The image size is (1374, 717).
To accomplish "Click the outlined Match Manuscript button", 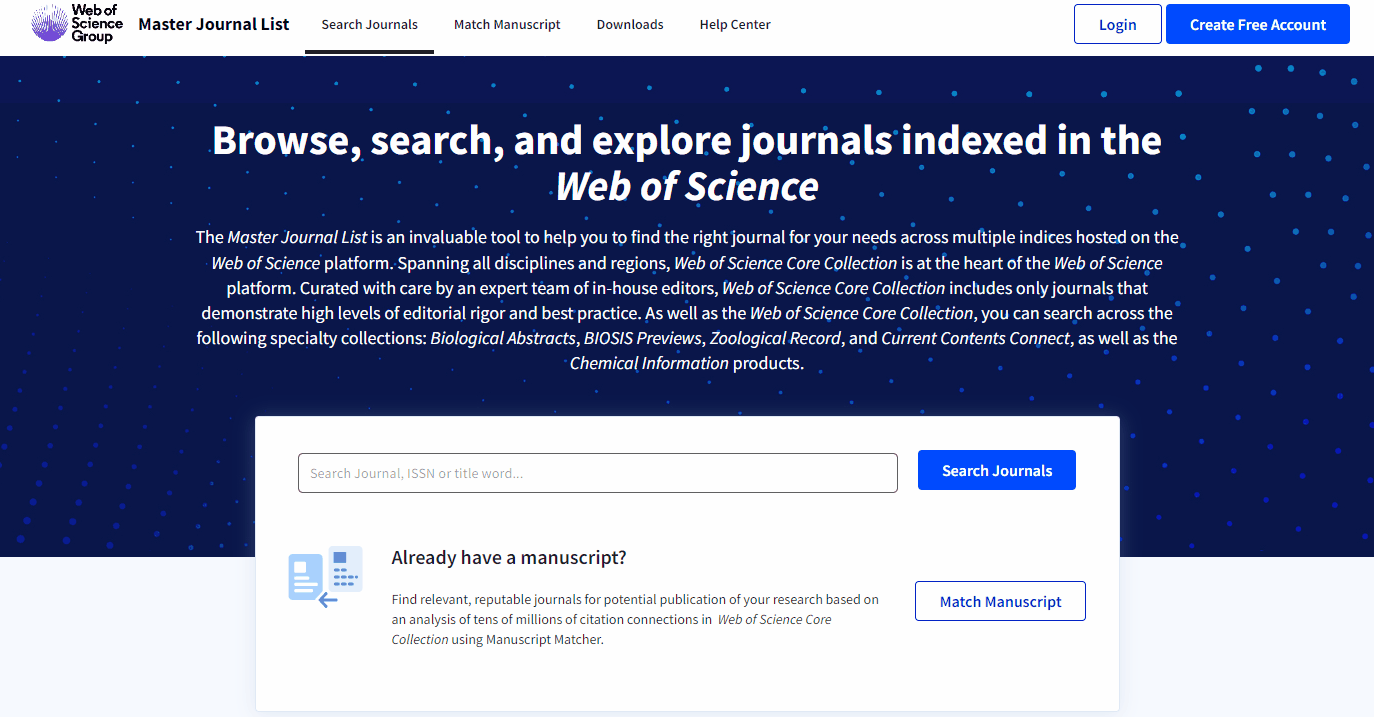I will pyautogui.click(x=1000, y=601).
